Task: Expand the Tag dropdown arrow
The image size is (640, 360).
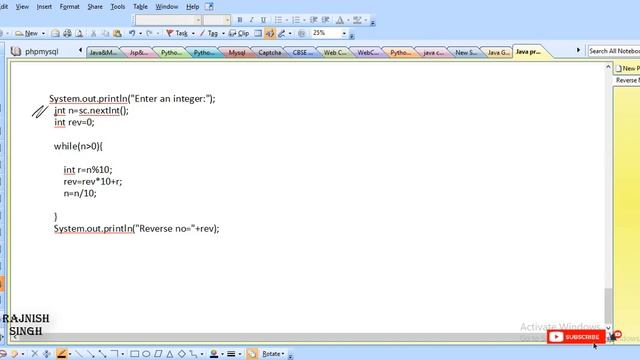Action: pyautogui.click(x=223, y=33)
